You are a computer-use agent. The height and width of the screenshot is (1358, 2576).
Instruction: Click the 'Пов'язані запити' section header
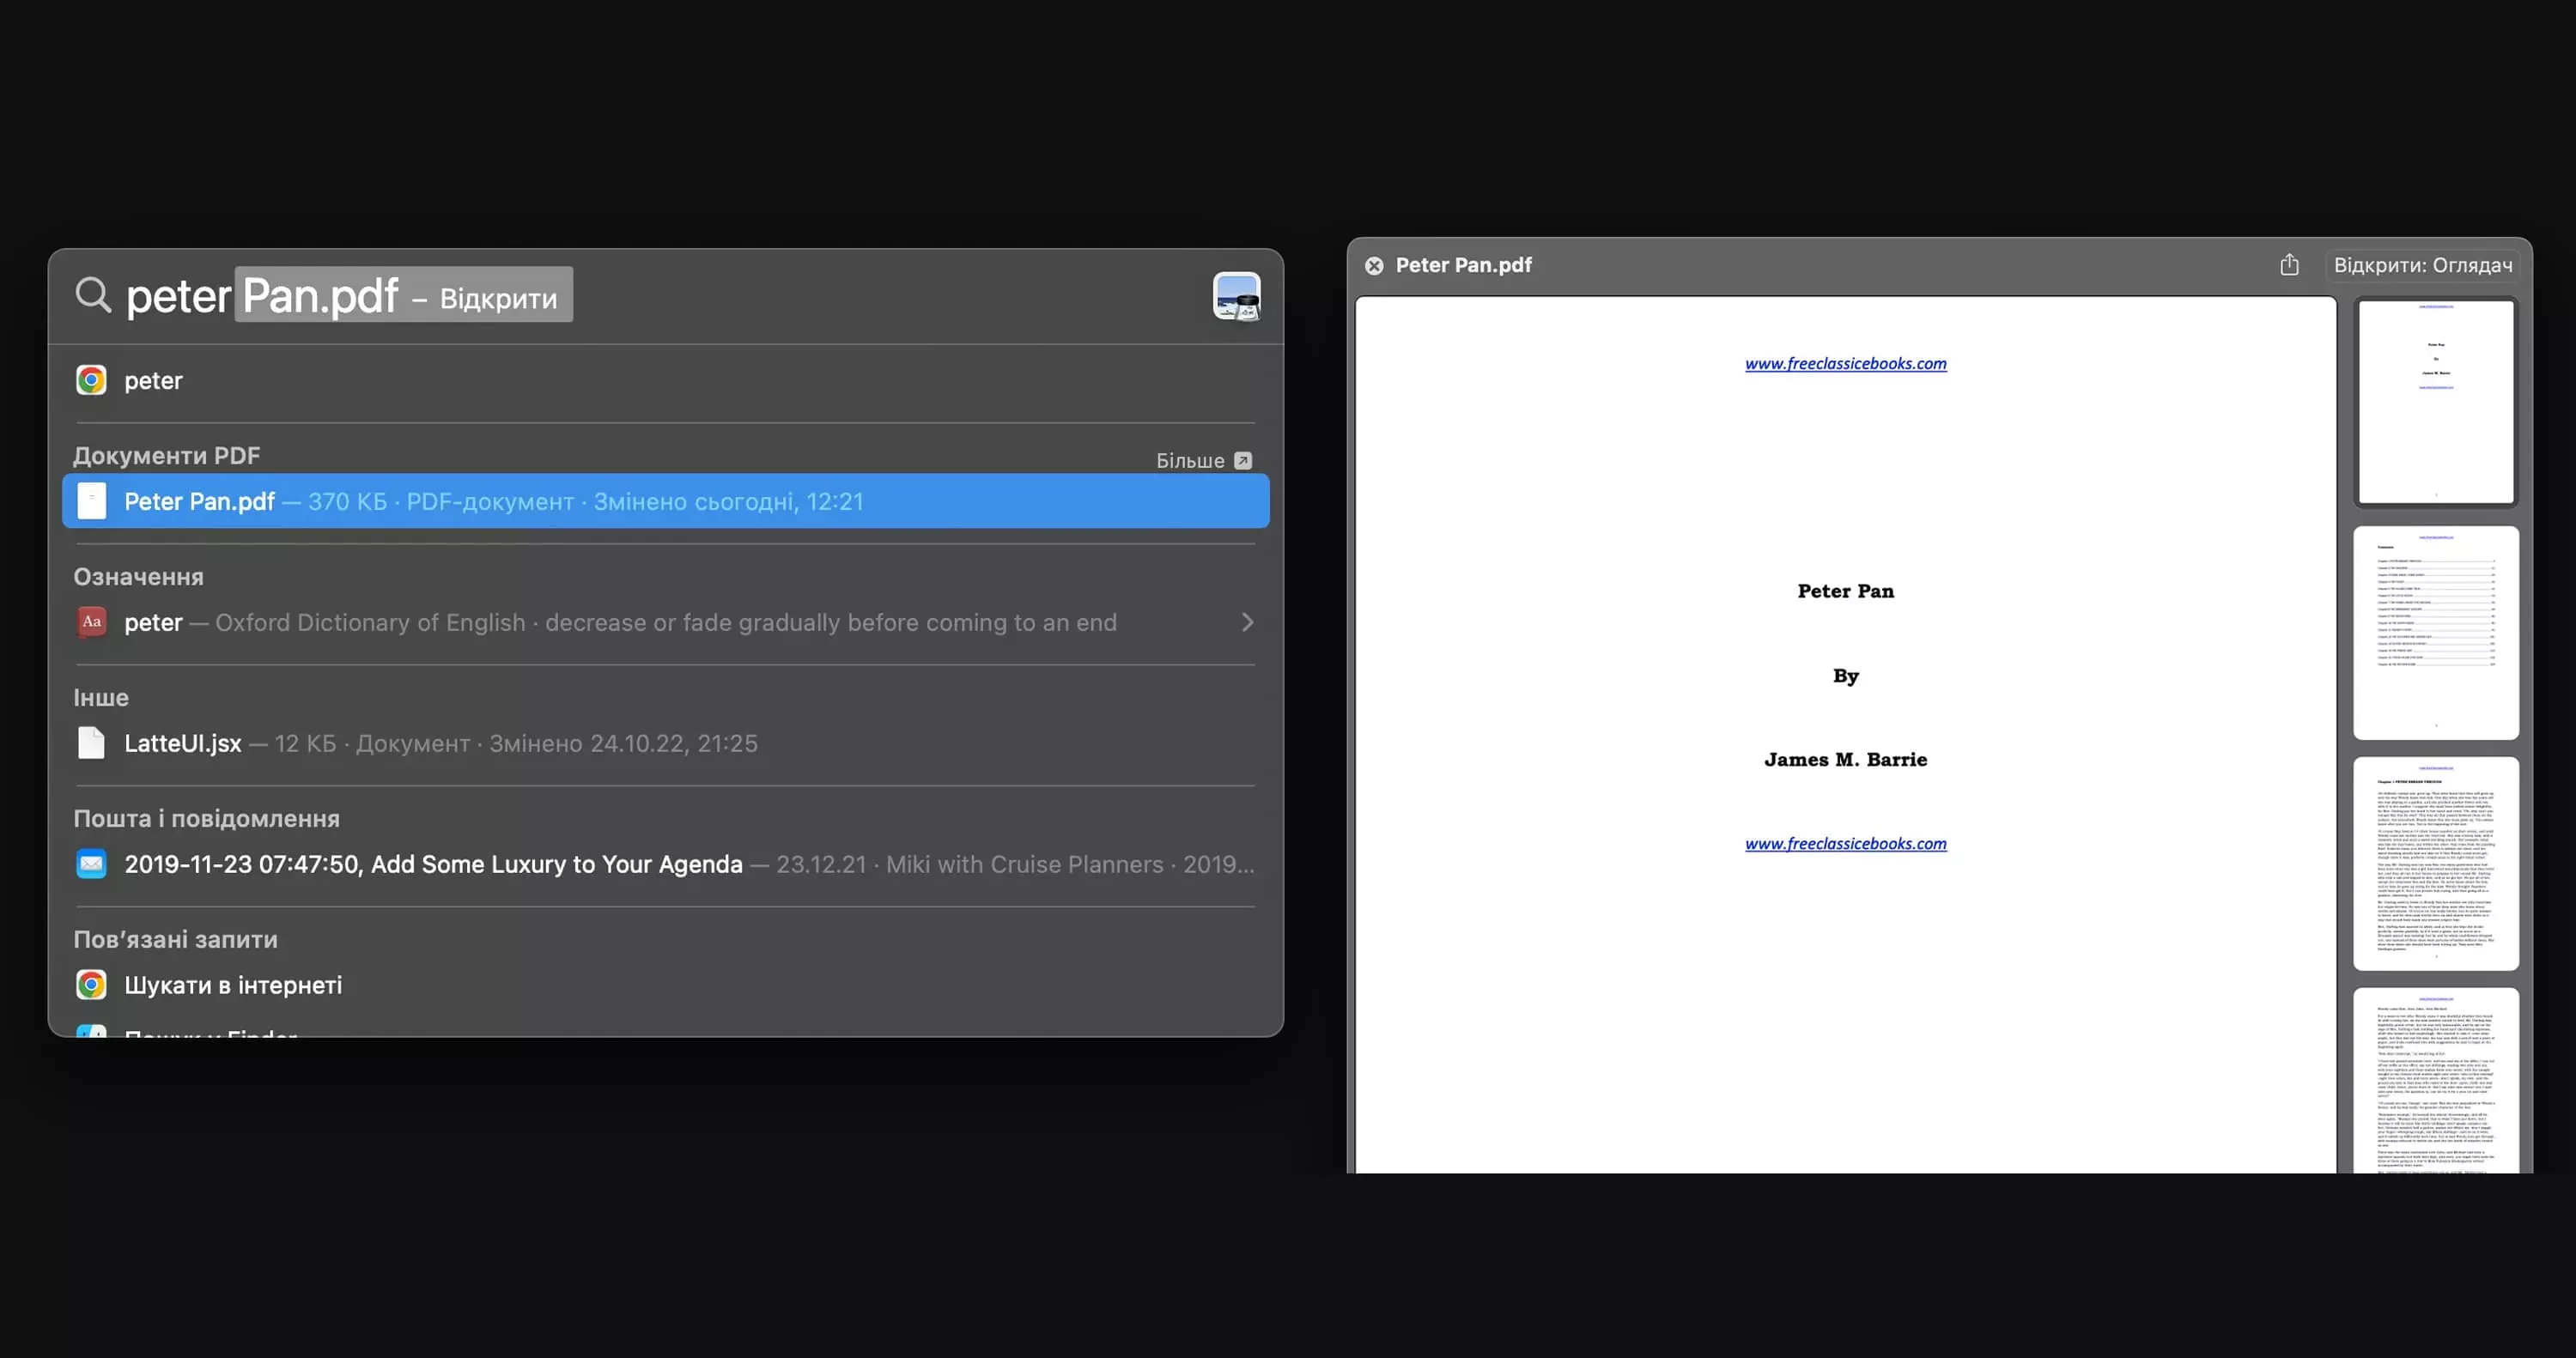point(175,940)
